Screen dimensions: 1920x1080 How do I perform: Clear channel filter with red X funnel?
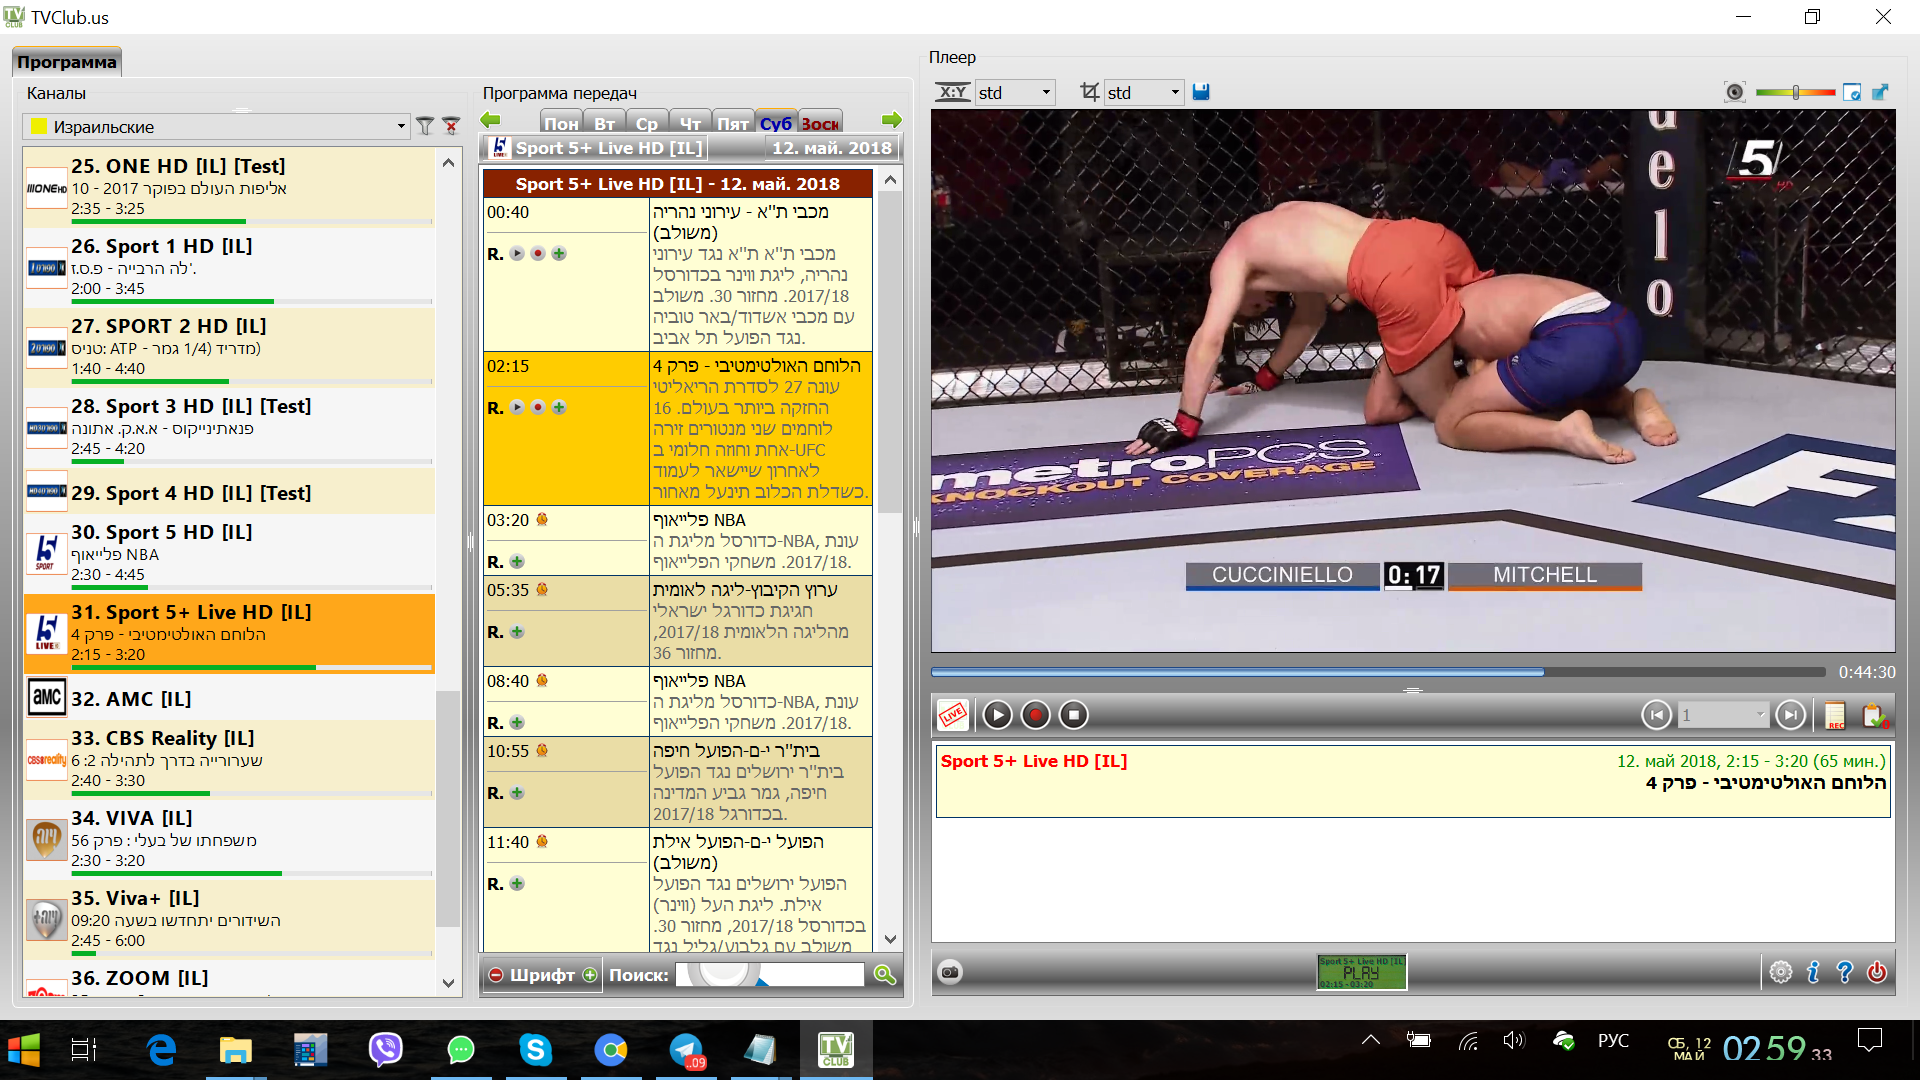click(x=451, y=126)
